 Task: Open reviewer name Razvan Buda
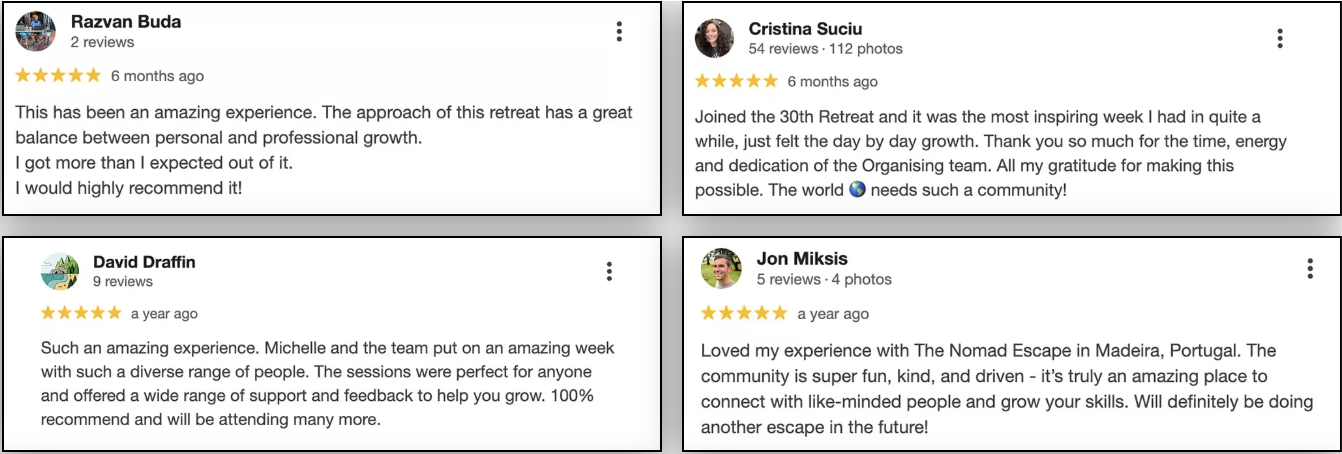point(126,21)
